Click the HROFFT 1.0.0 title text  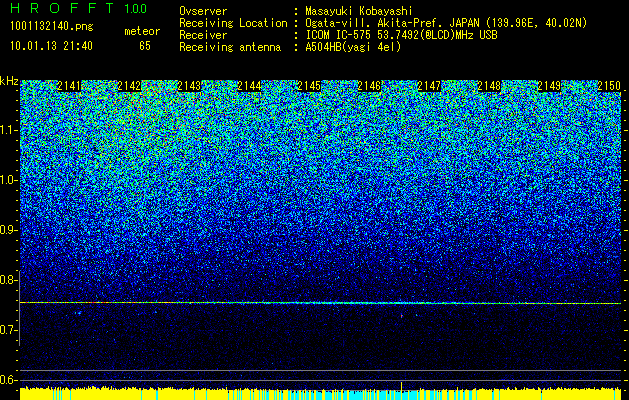(79, 8)
